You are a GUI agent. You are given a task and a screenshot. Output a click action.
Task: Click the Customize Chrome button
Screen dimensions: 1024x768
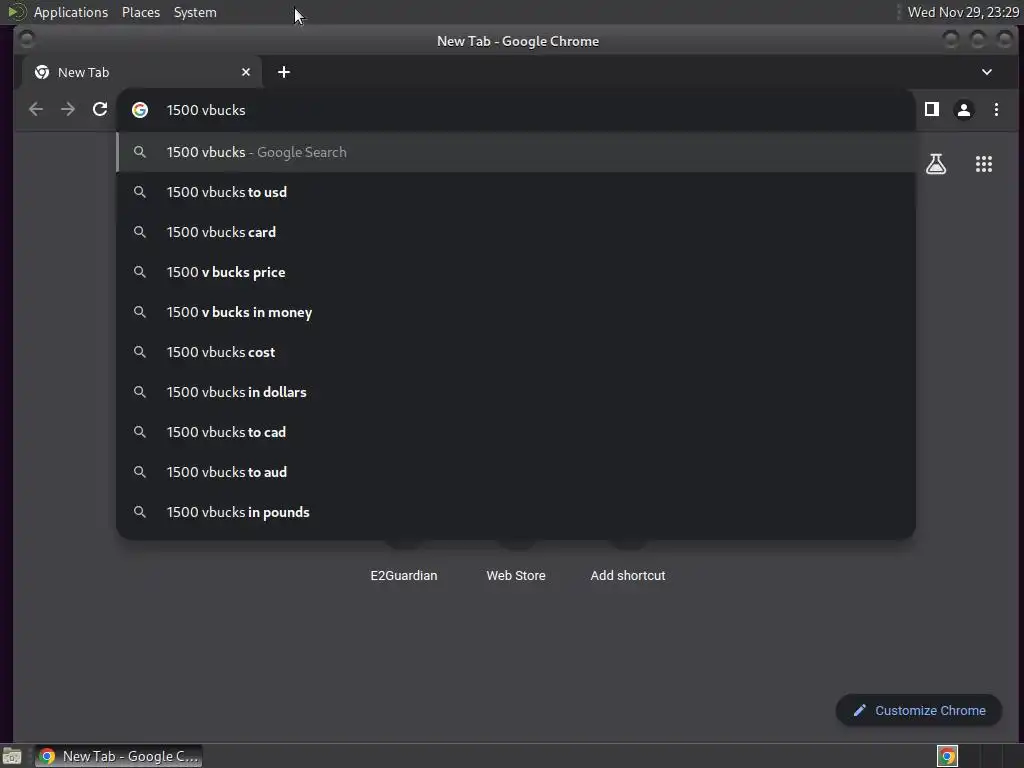pos(919,711)
